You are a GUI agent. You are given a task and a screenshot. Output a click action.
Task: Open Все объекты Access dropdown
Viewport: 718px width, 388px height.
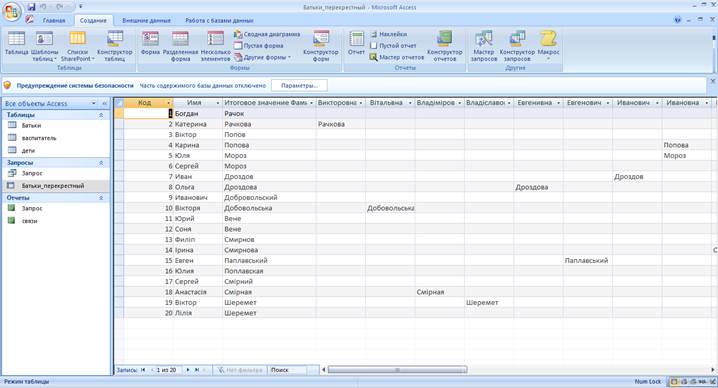[93, 104]
